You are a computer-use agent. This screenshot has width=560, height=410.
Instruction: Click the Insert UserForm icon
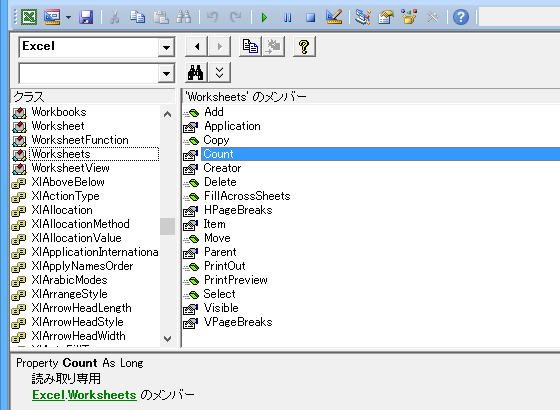pos(52,17)
